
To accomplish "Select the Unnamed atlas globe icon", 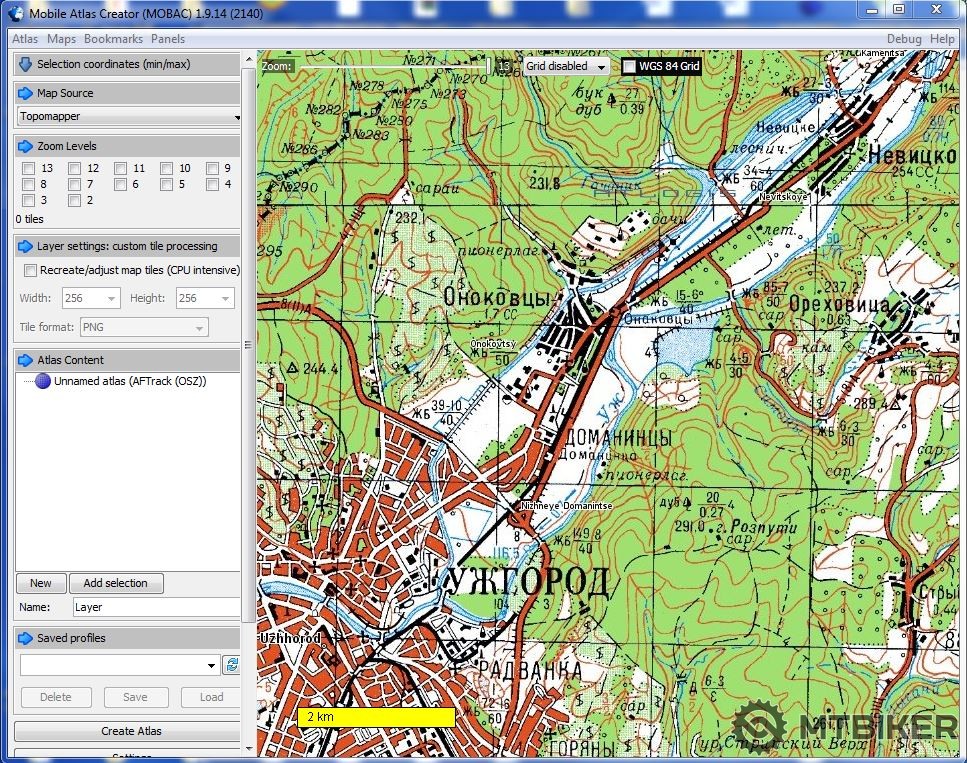I will 43,381.
